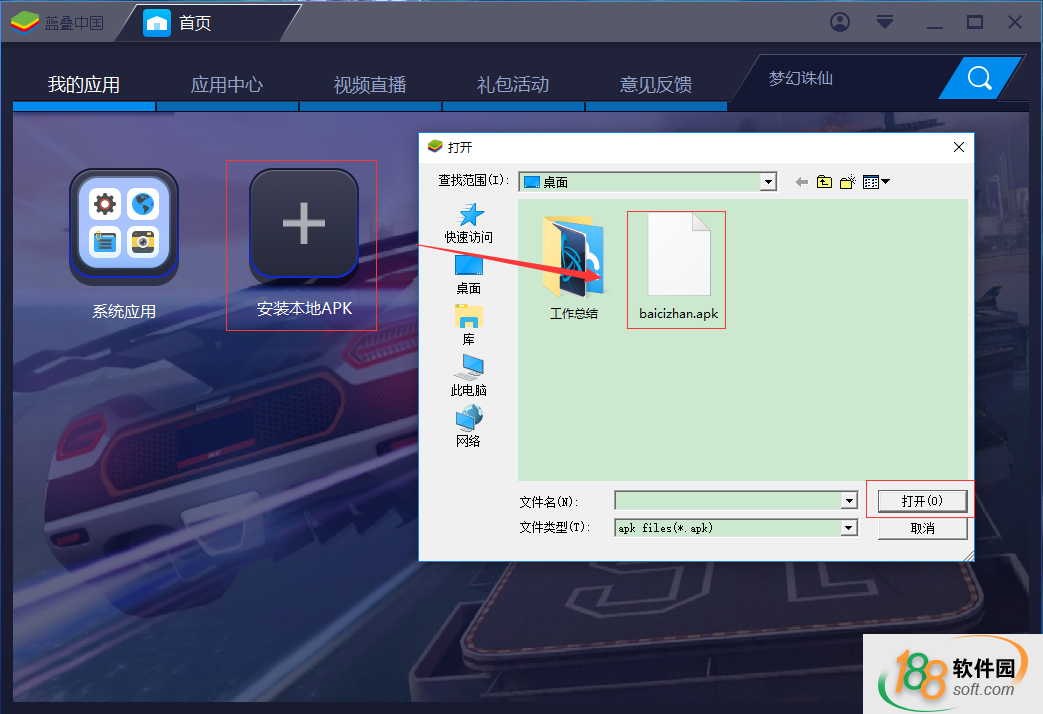Create a new folder in the dialog
1043x714 pixels.
[848, 182]
